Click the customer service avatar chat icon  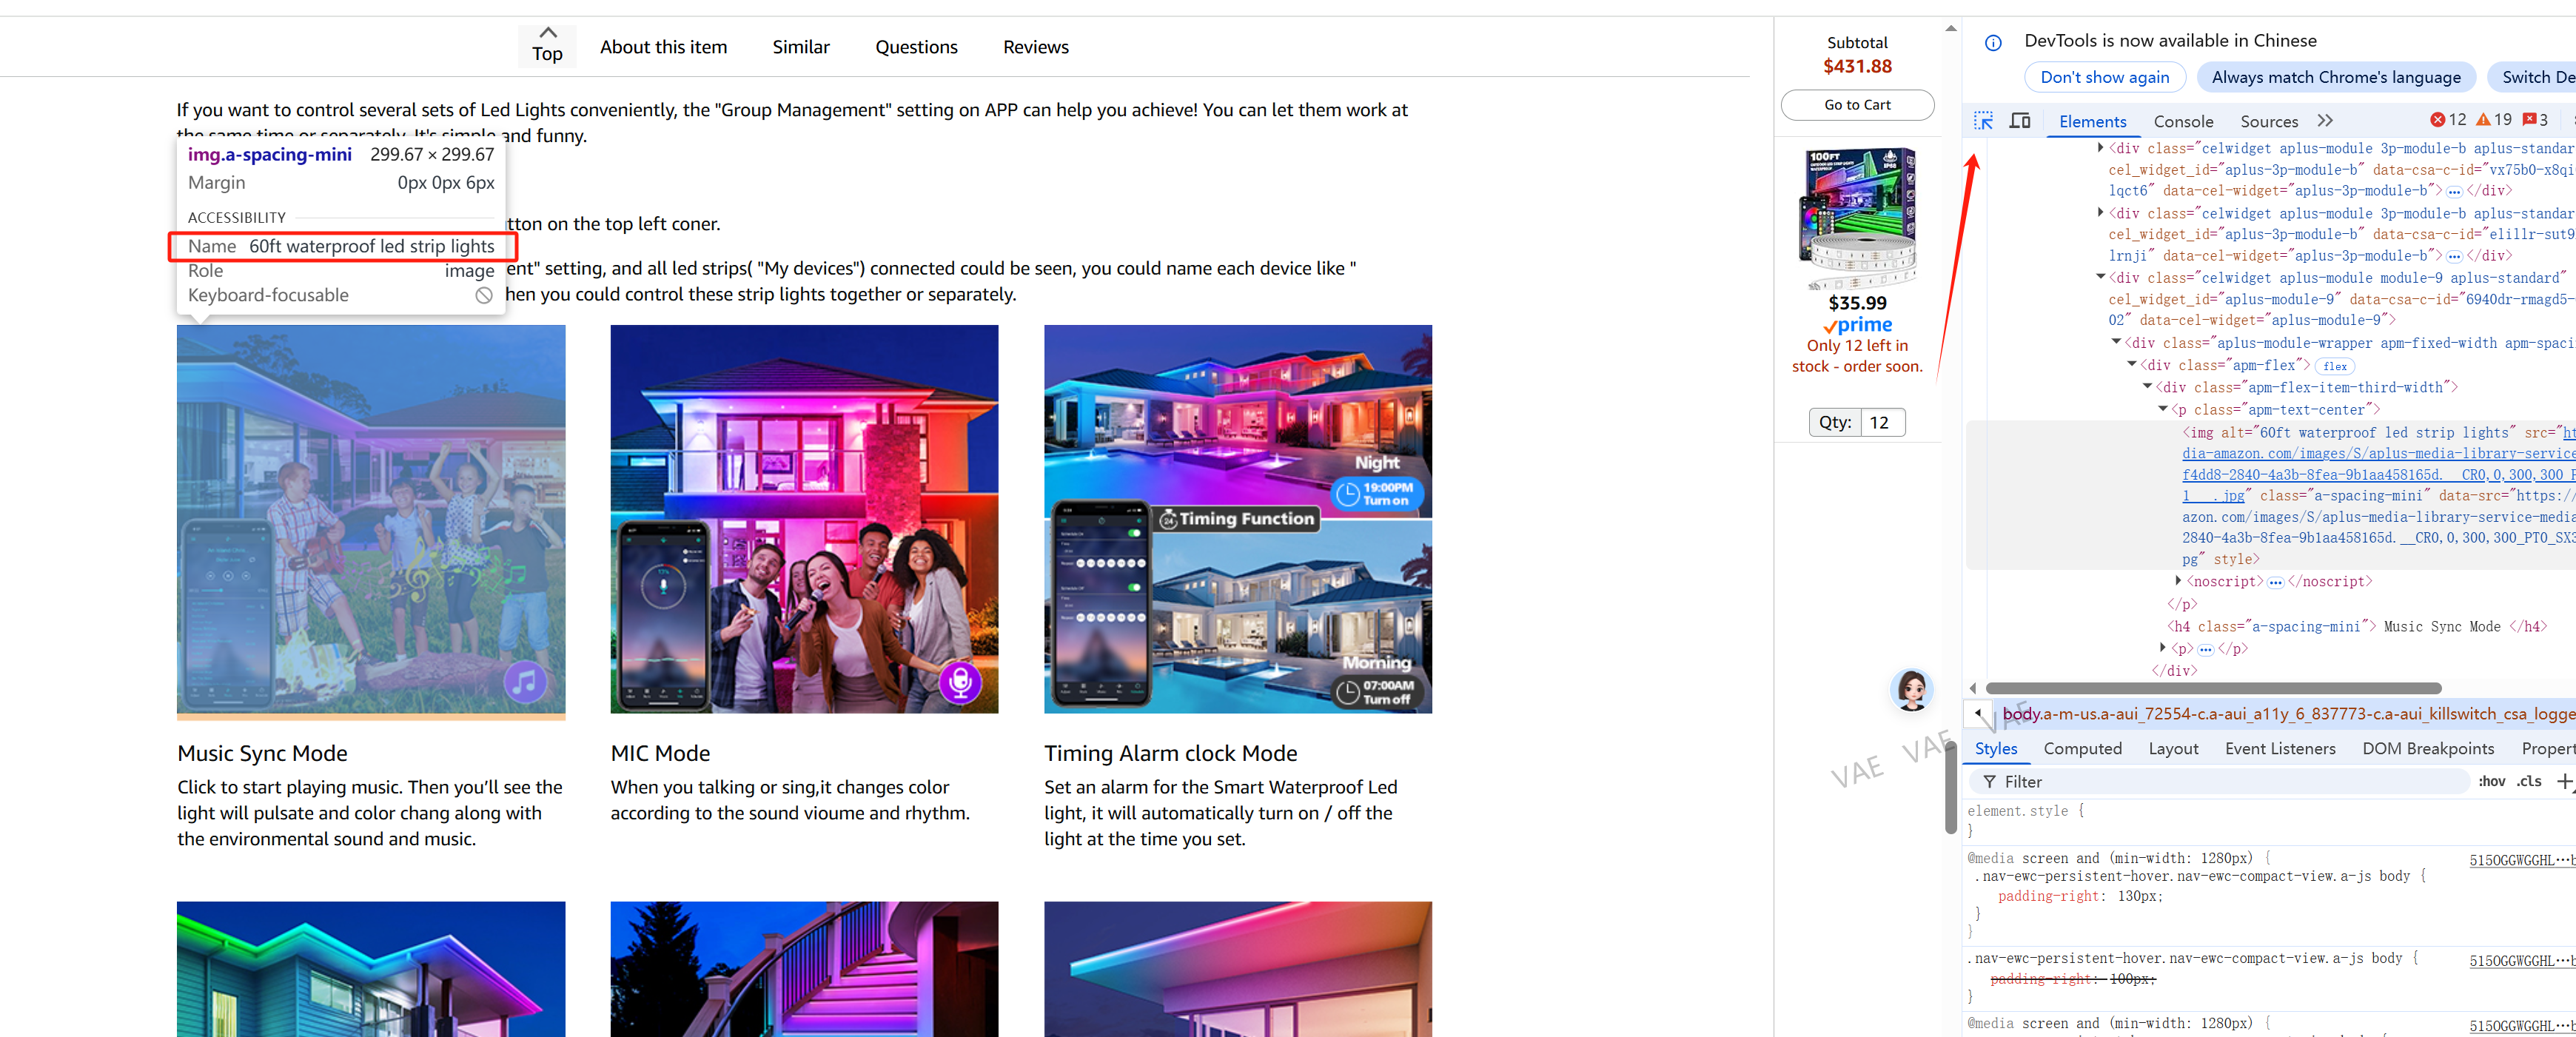[1911, 690]
